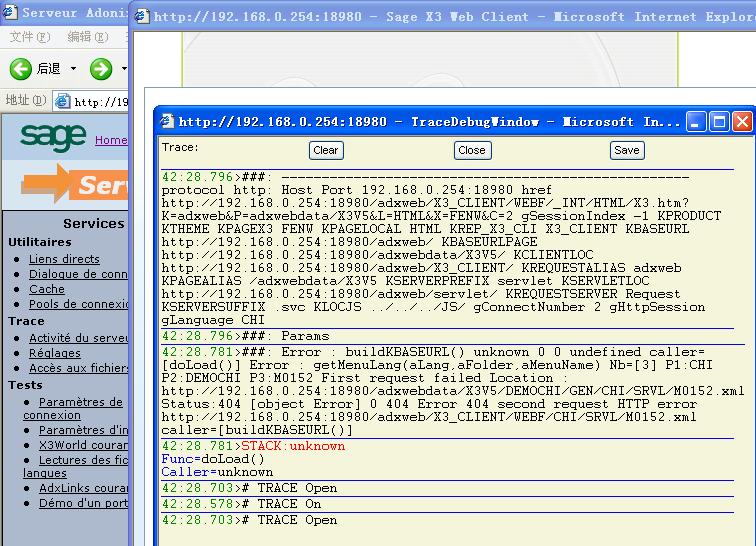Viewport: 756px width, 546px height.
Task: Click the Home link beside Sage logo
Action: coord(111,140)
